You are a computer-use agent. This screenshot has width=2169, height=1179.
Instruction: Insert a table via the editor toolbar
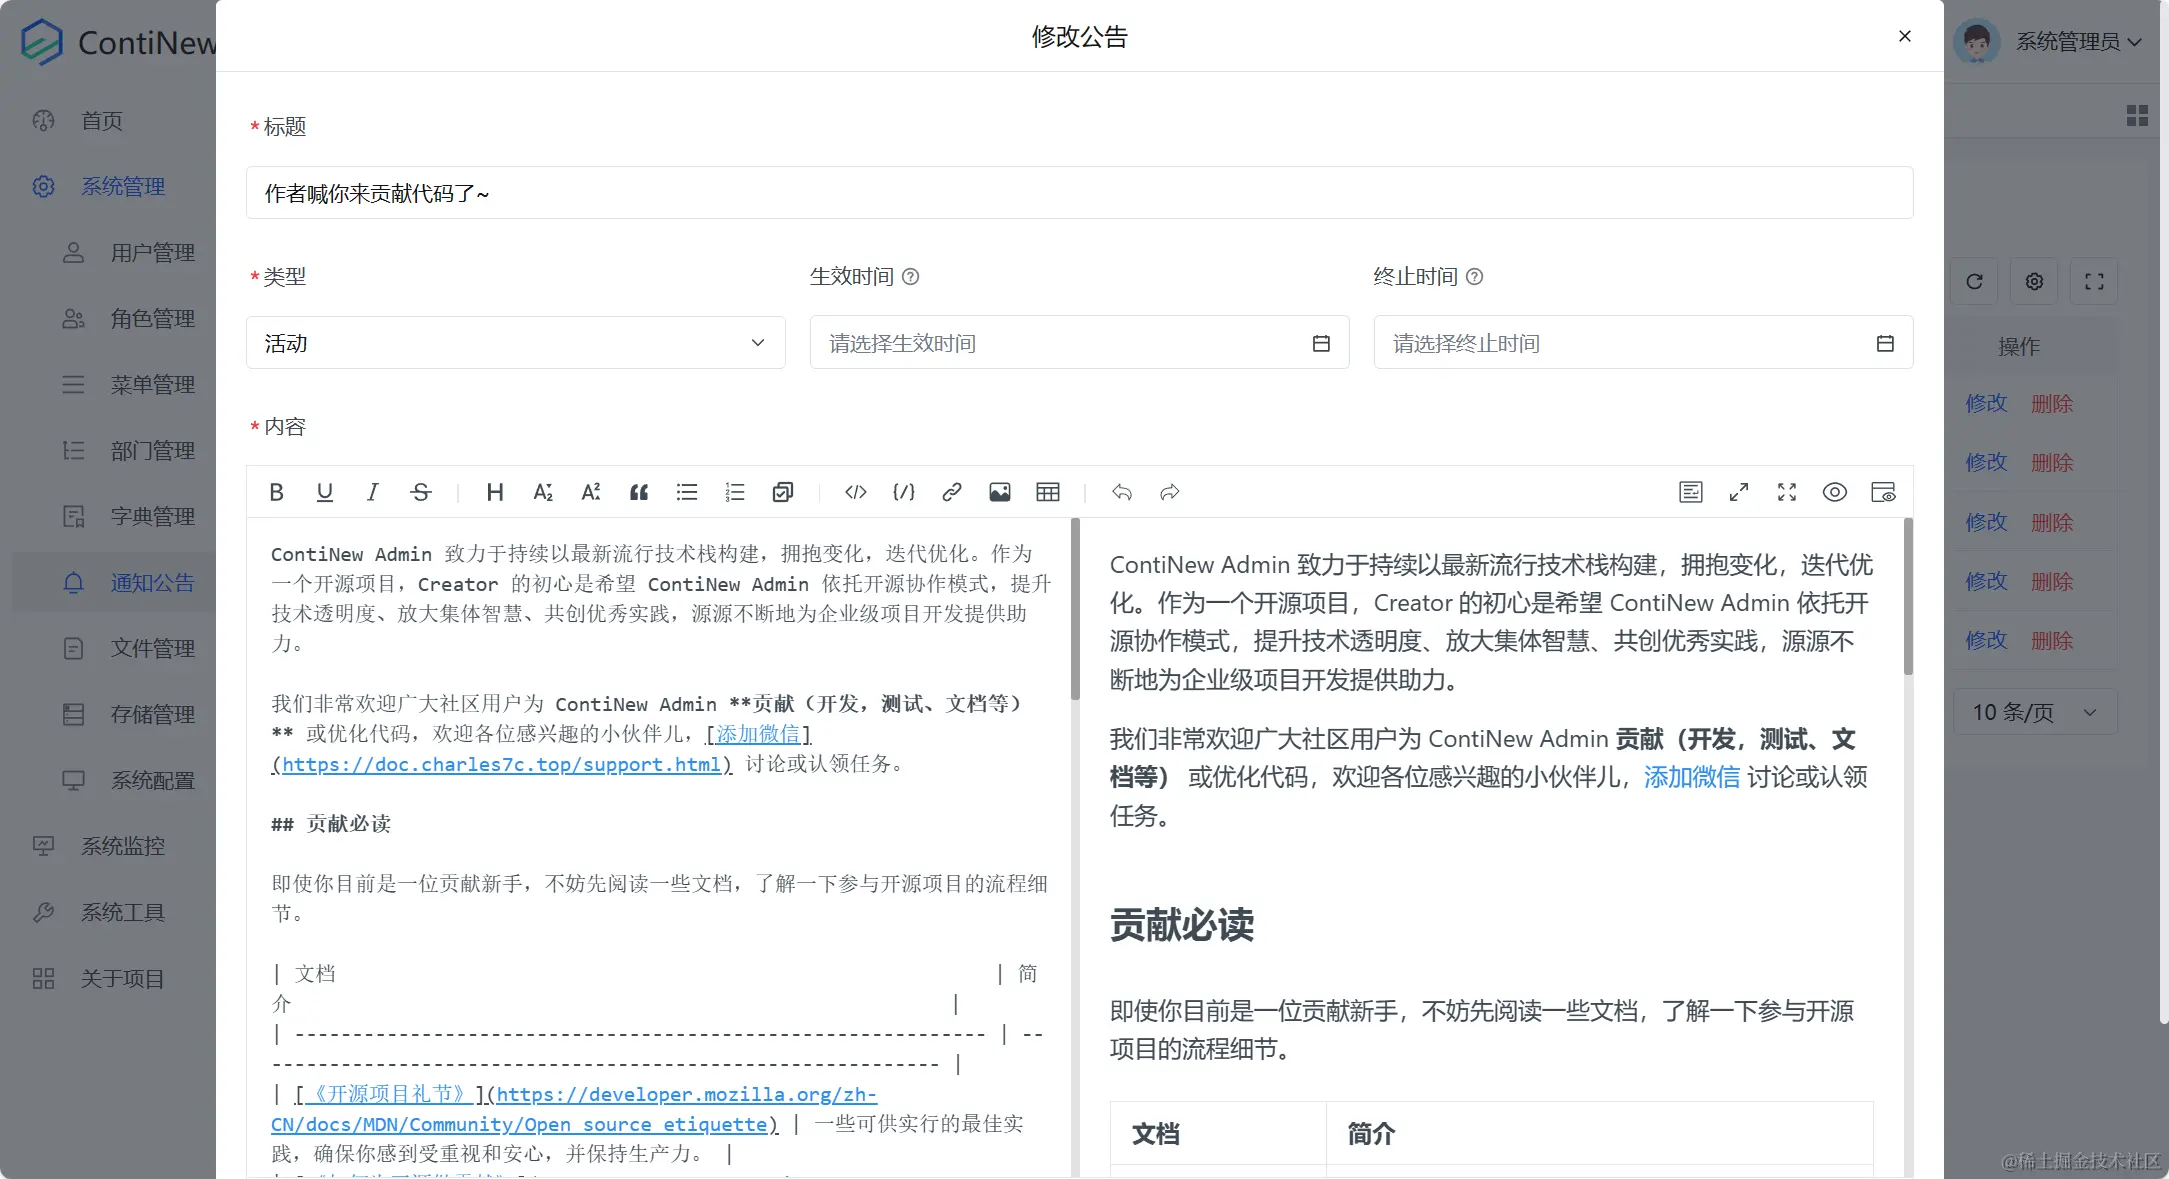(x=1047, y=492)
